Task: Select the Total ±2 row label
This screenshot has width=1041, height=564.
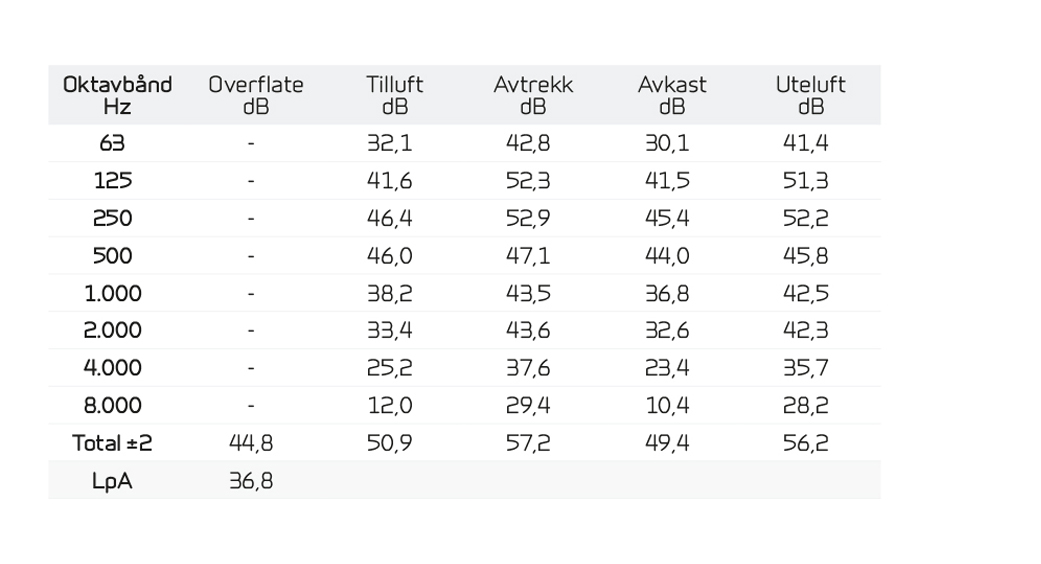Action: 112,443
